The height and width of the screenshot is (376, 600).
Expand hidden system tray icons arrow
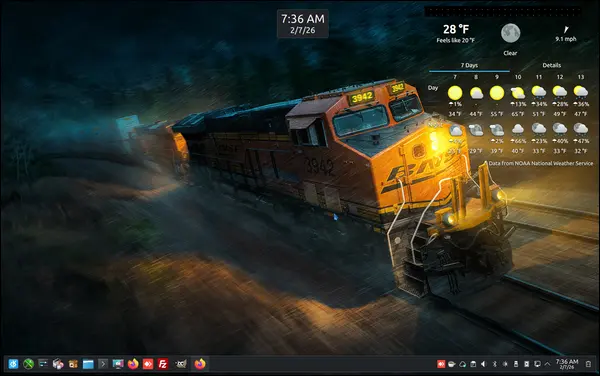(548, 364)
